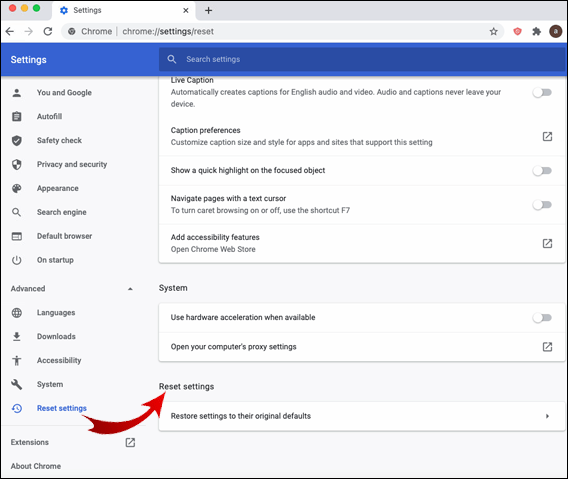The height and width of the screenshot is (479, 568).
Task: Reload the page using the refresh icon
Action: (x=48, y=32)
